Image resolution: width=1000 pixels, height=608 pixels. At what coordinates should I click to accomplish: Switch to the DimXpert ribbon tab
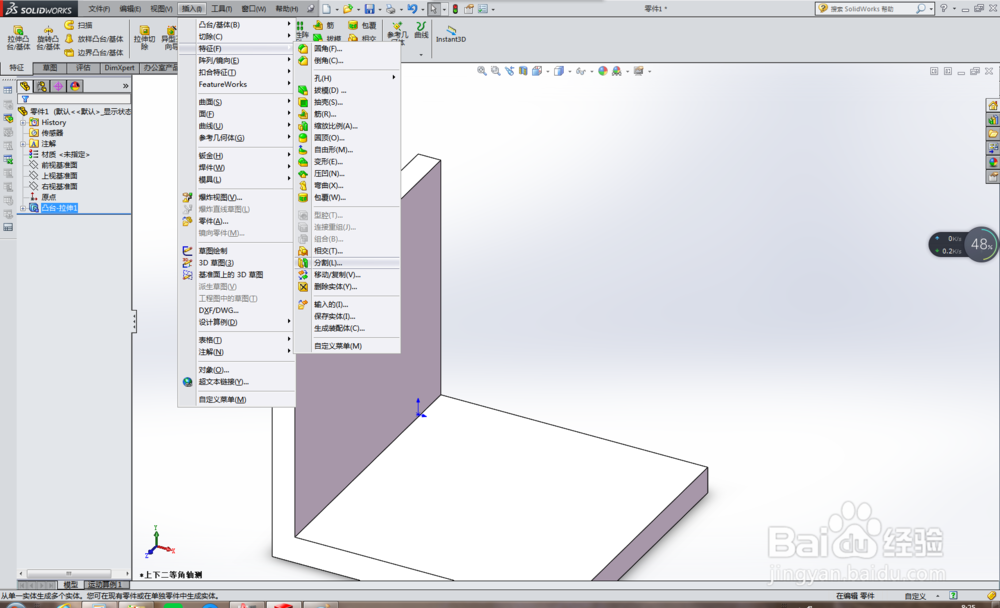[x=119, y=68]
